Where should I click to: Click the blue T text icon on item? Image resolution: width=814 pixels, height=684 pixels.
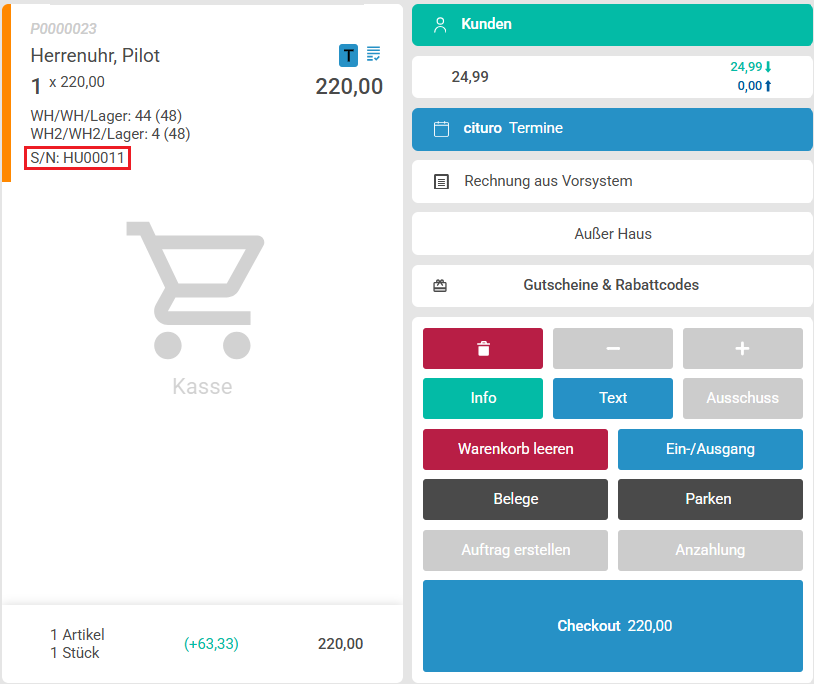click(x=348, y=55)
